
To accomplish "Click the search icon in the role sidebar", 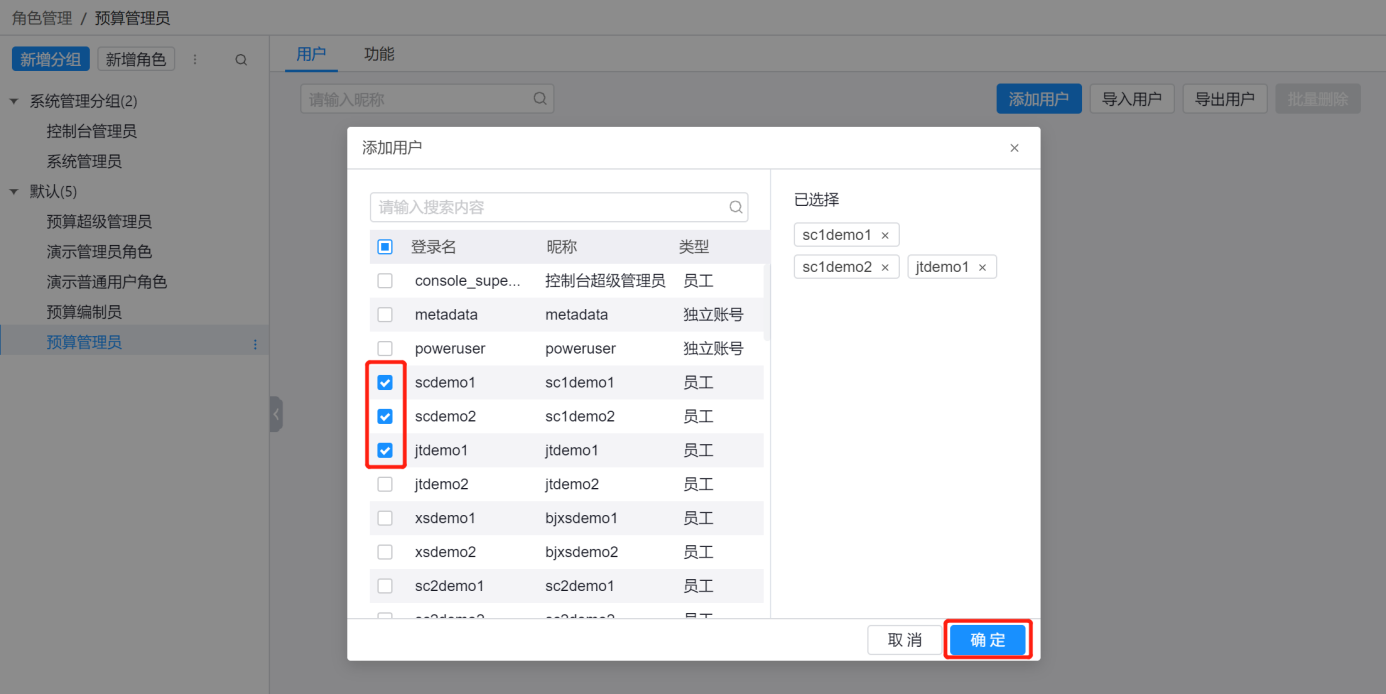I will pos(241,60).
